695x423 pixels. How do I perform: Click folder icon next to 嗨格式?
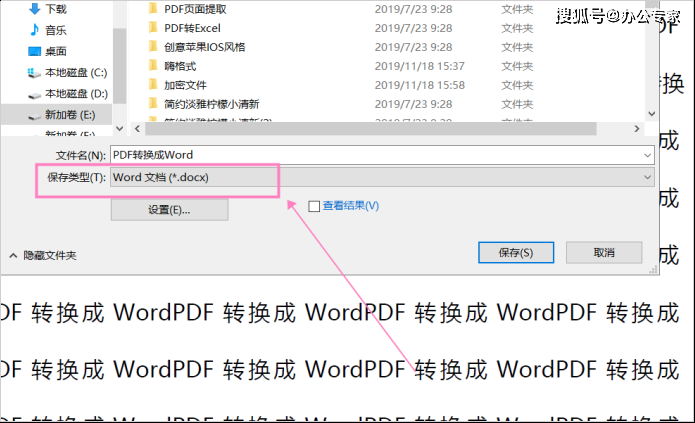click(153, 66)
